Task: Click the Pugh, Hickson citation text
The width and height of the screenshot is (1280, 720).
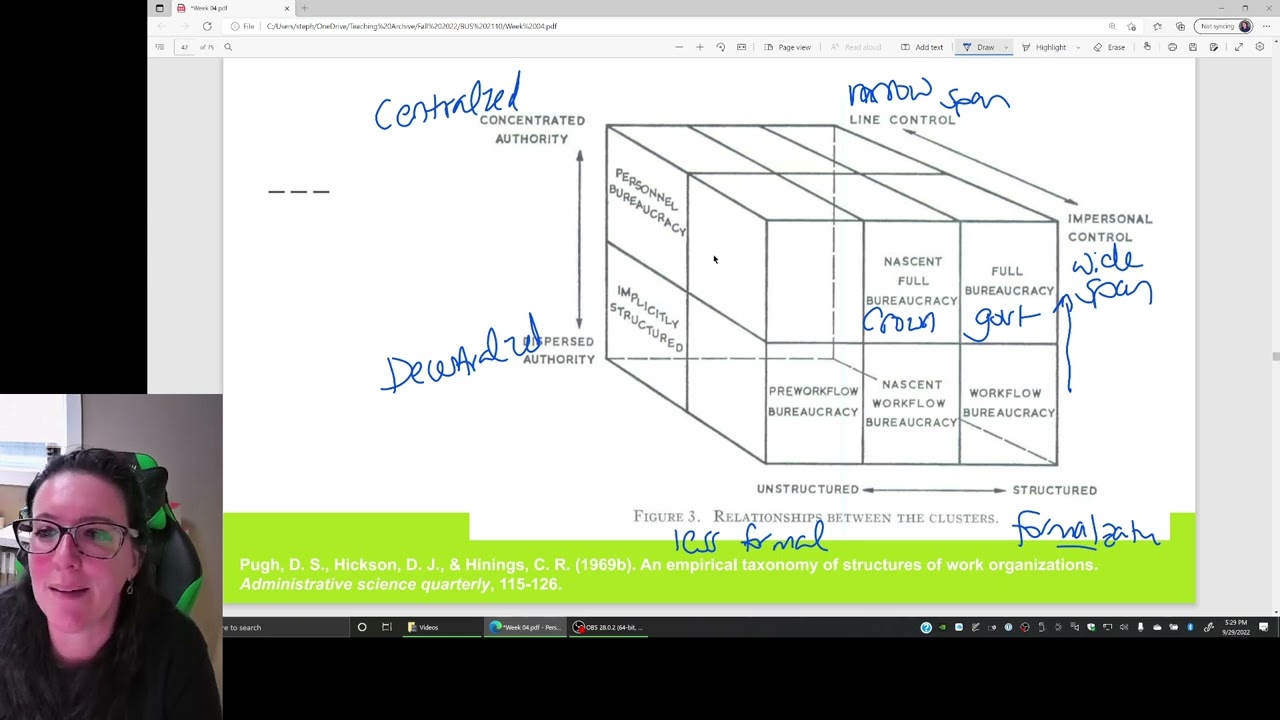Action: click(668, 574)
